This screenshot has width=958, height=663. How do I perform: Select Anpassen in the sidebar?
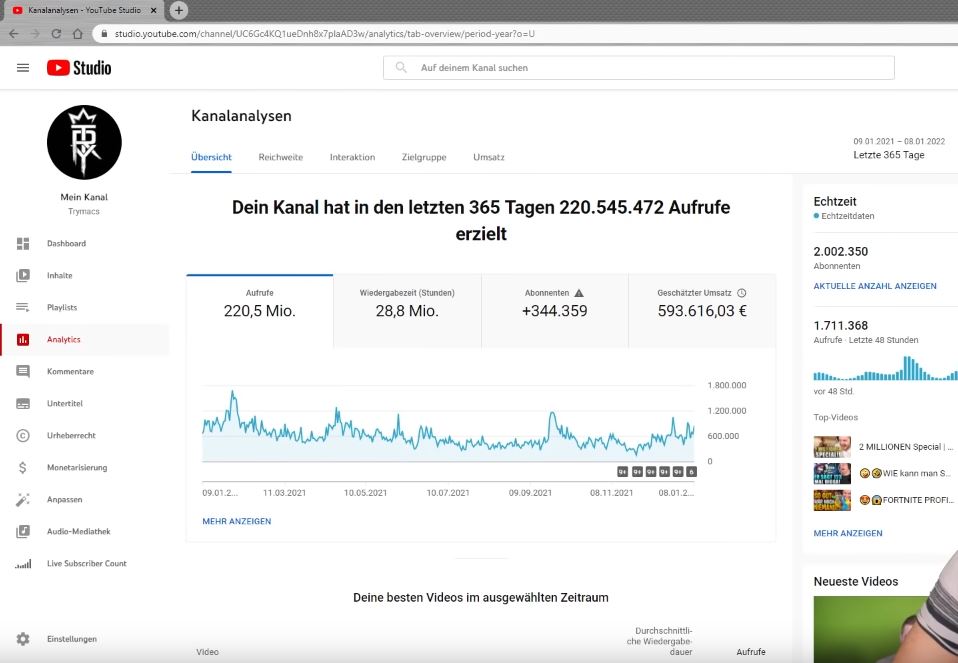point(62,499)
